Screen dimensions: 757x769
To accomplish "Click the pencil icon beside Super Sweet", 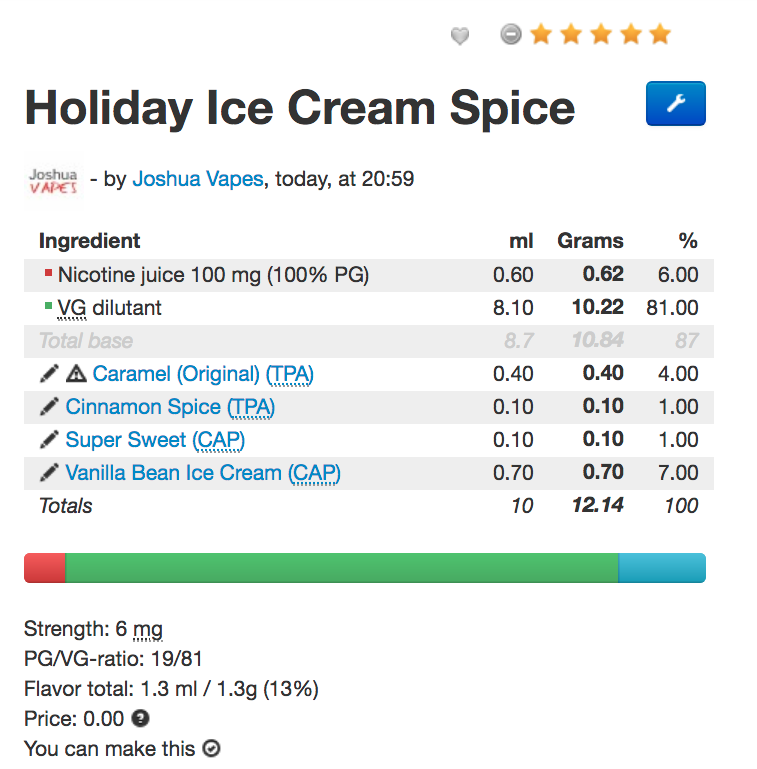I will click(49, 440).
